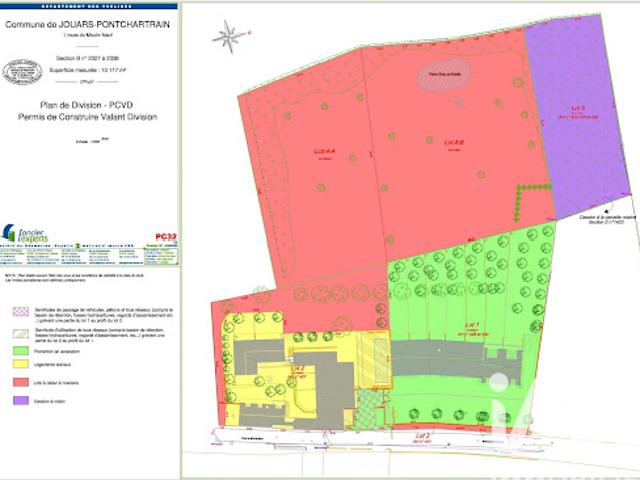Click the compass rose north arrow

230,37
